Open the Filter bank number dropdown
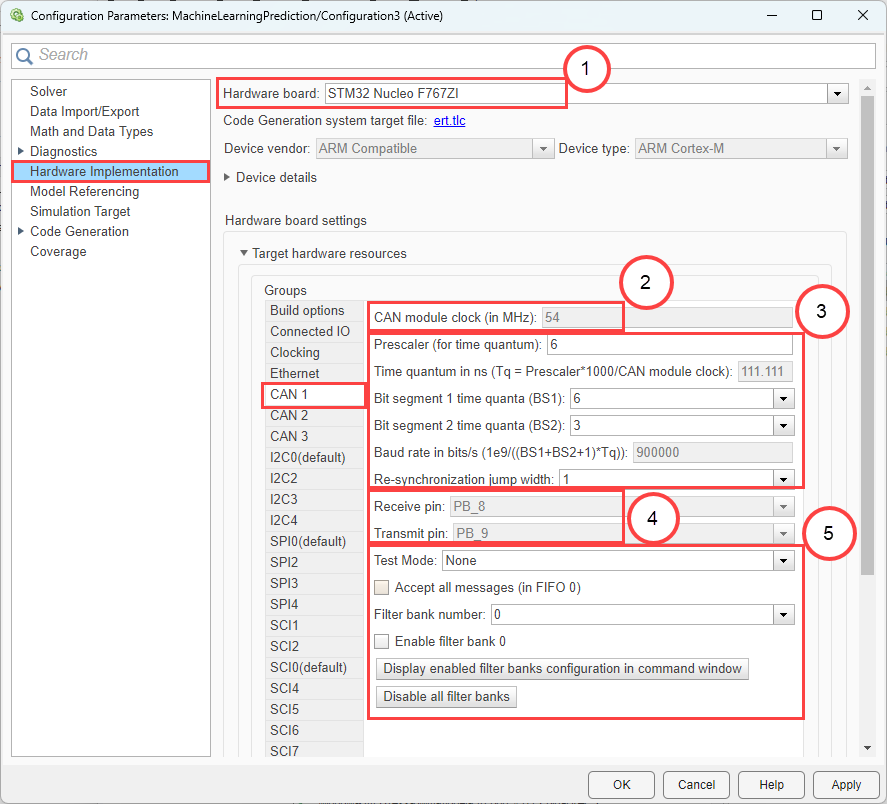Image resolution: width=887 pixels, height=804 pixels. (783, 614)
